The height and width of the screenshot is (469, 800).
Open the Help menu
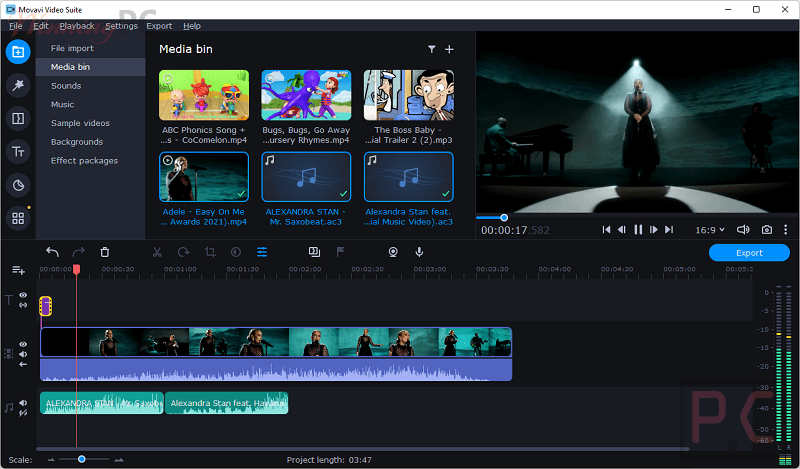(192, 26)
